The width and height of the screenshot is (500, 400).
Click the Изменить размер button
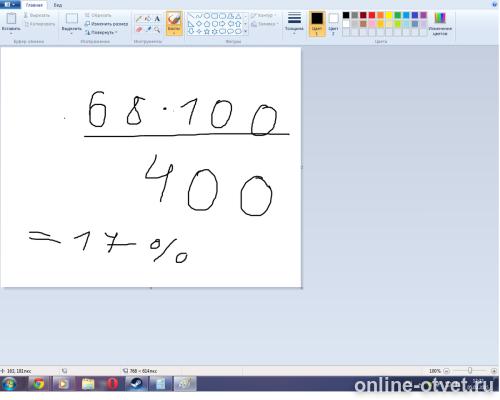[x=106, y=24]
